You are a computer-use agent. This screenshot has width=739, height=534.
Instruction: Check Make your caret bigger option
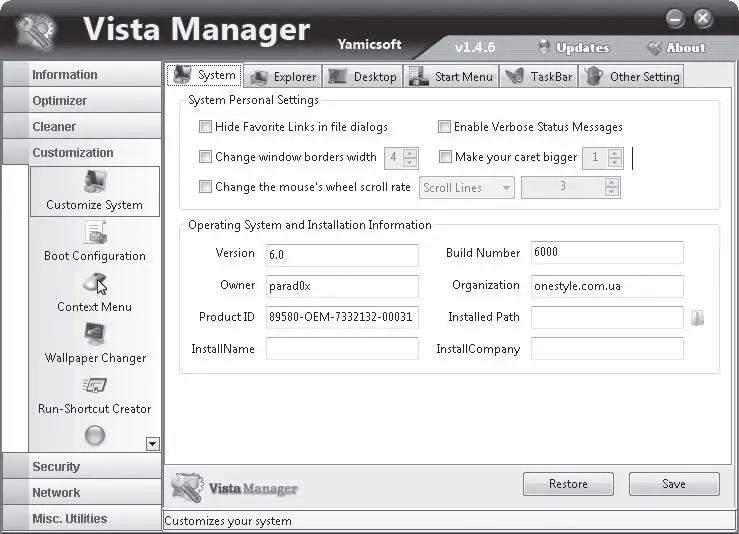pos(445,156)
